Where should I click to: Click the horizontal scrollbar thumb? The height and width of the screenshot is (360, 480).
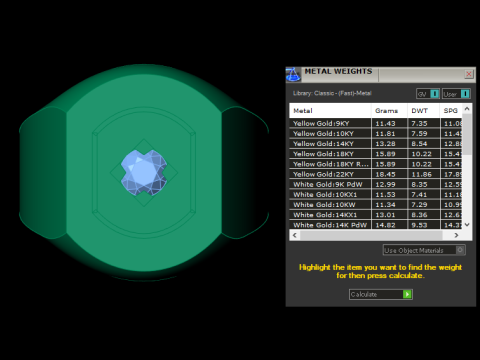click(371, 235)
